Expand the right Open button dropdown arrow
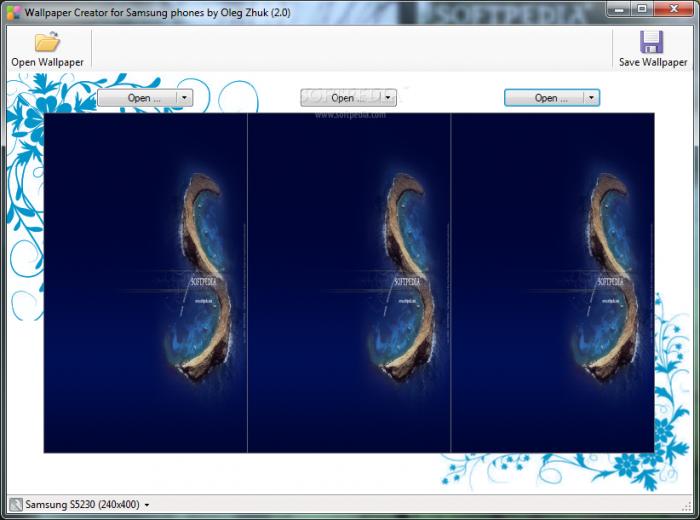The width and height of the screenshot is (700, 520). [592, 98]
